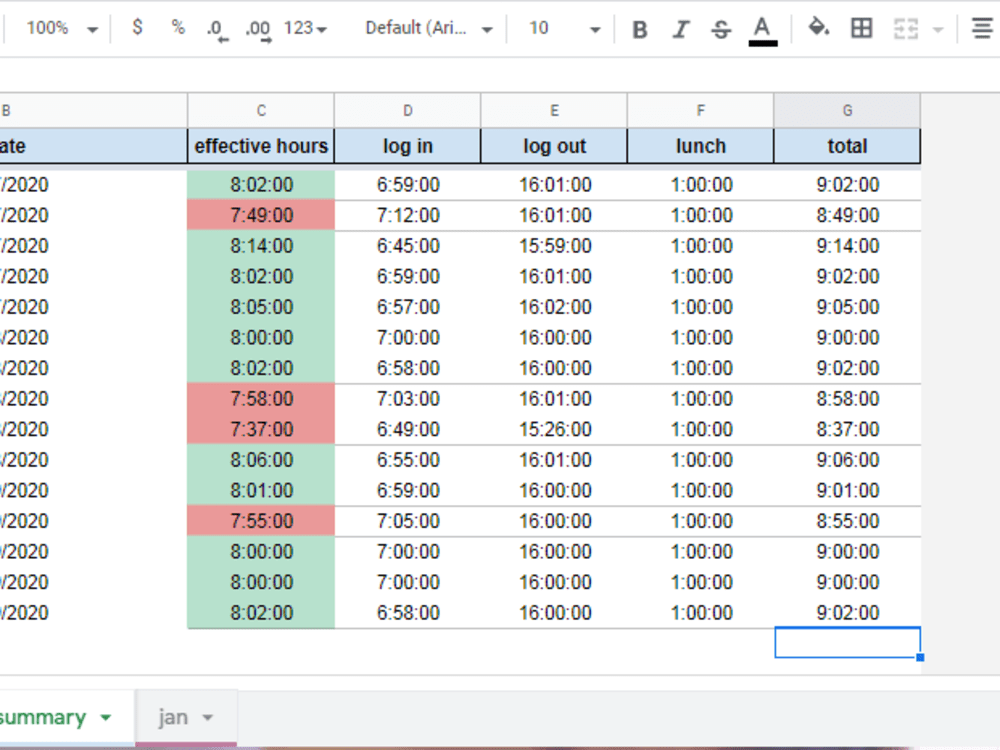Select total cell 8:37:00
Screen dimensions: 1000x750
click(x=847, y=429)
